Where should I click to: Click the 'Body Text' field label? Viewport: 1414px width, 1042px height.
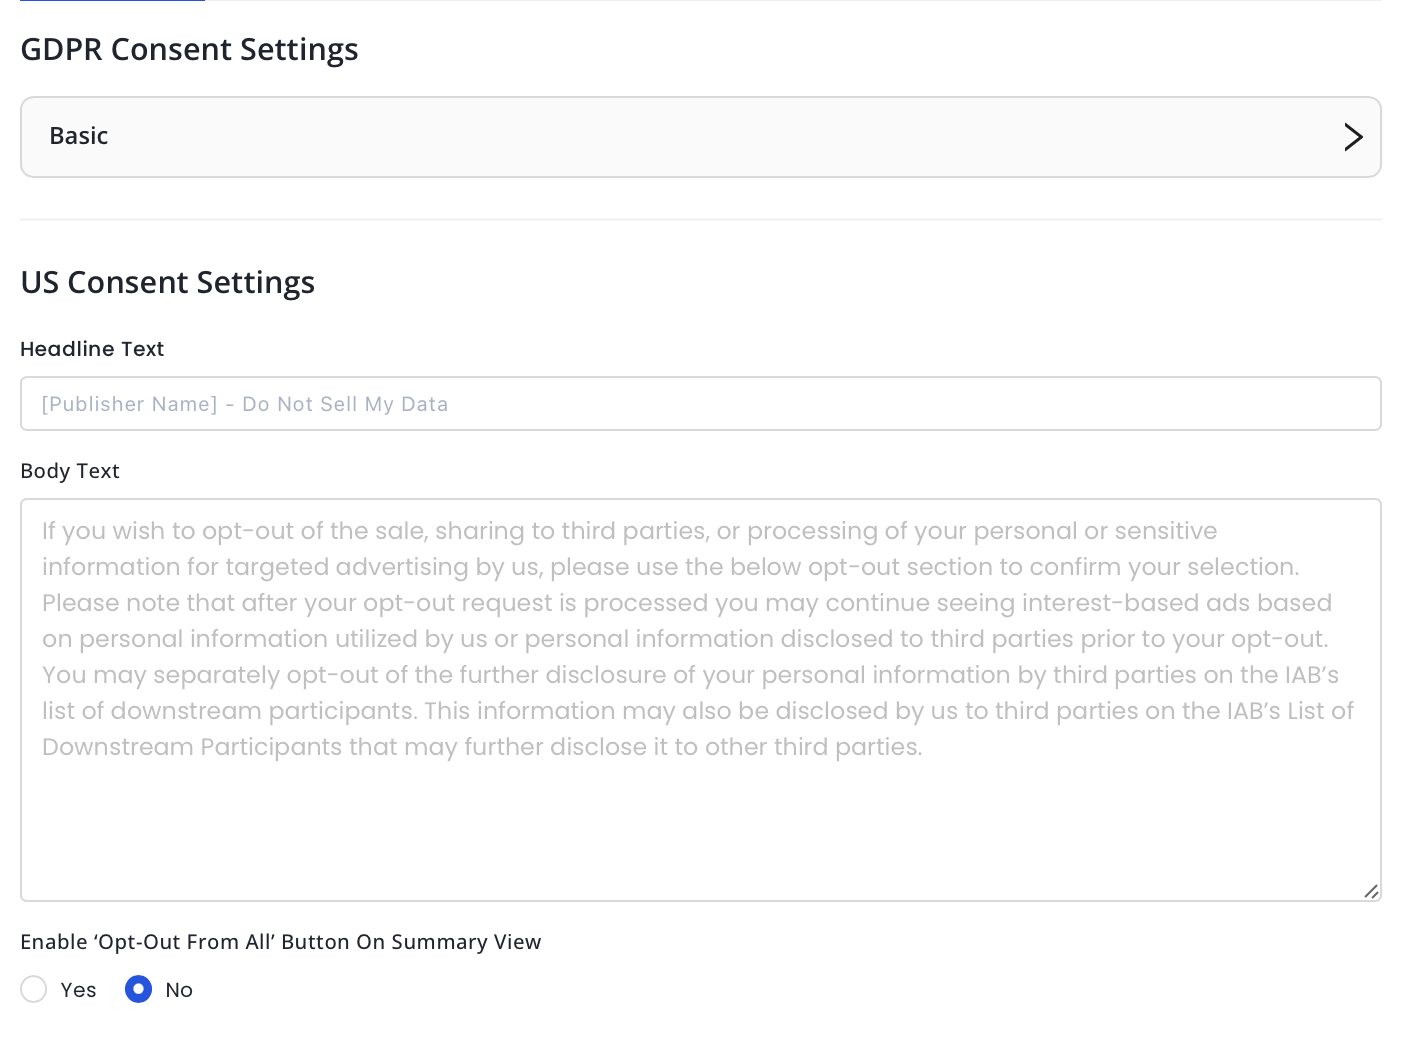70,471
